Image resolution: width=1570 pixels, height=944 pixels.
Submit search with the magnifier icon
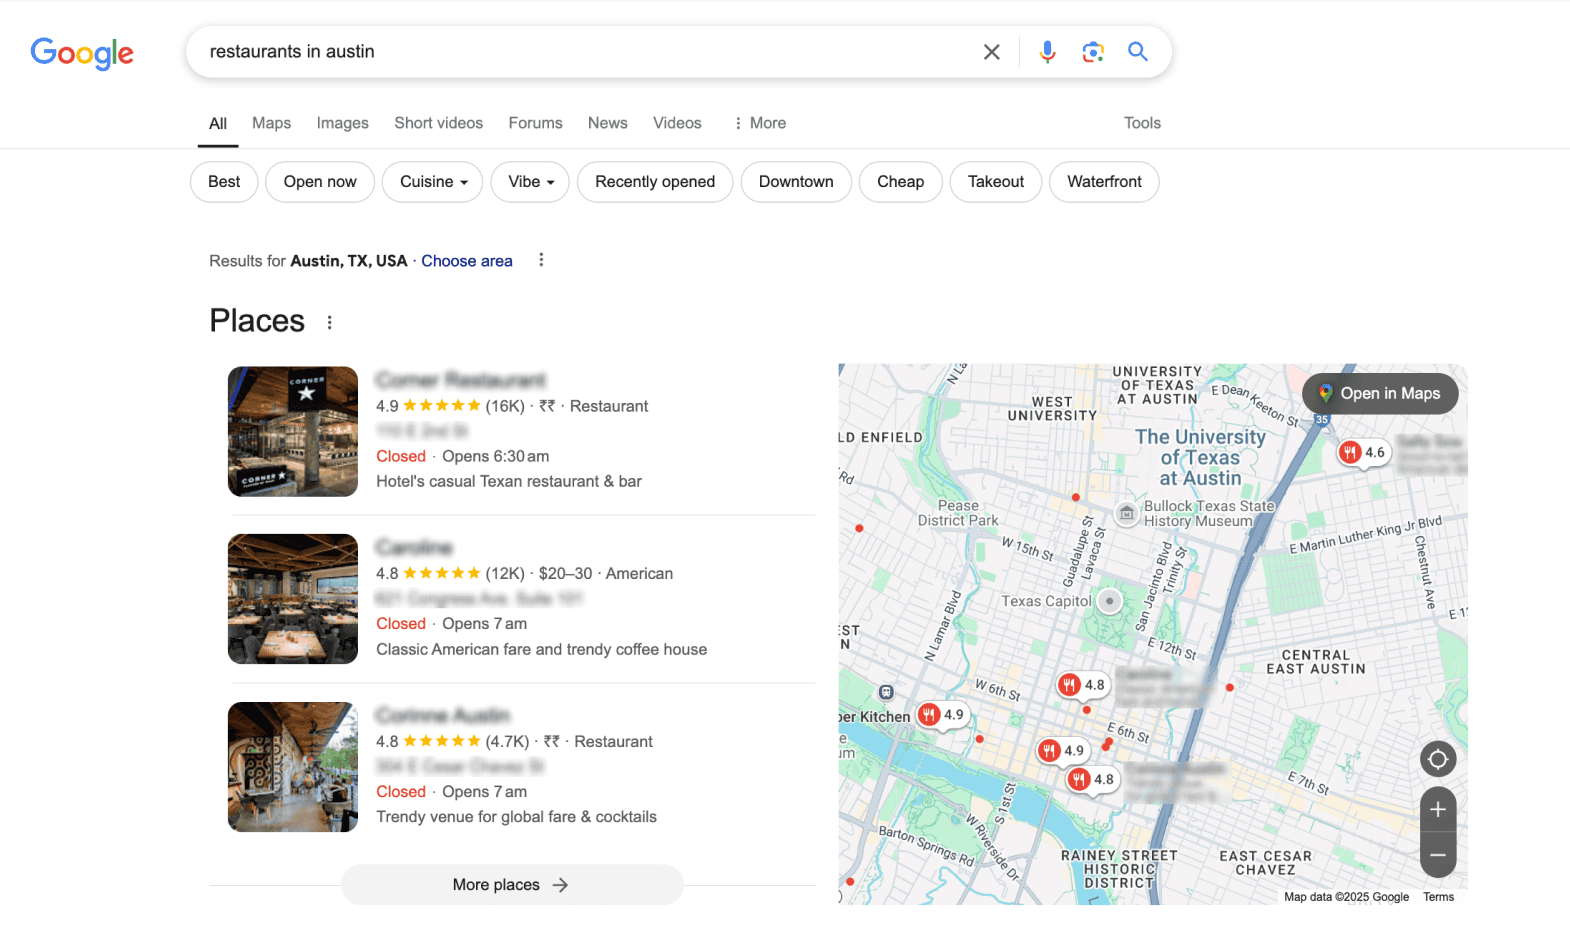[1138, 52]
